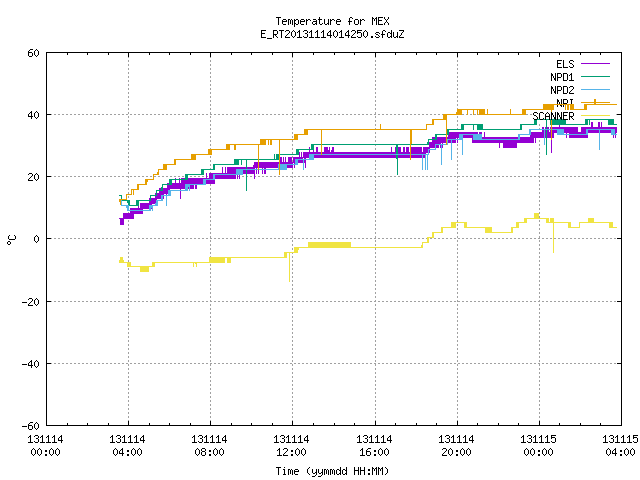Image resolution: width=640 pixels, height=480 pixels.
Task: Click the y-axis label 0
Action: click(x=37, y=239)
